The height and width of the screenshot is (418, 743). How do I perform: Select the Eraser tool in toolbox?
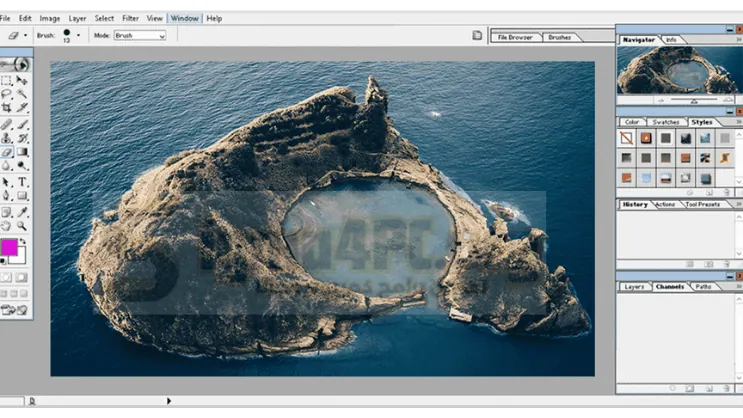coord(6,152)
